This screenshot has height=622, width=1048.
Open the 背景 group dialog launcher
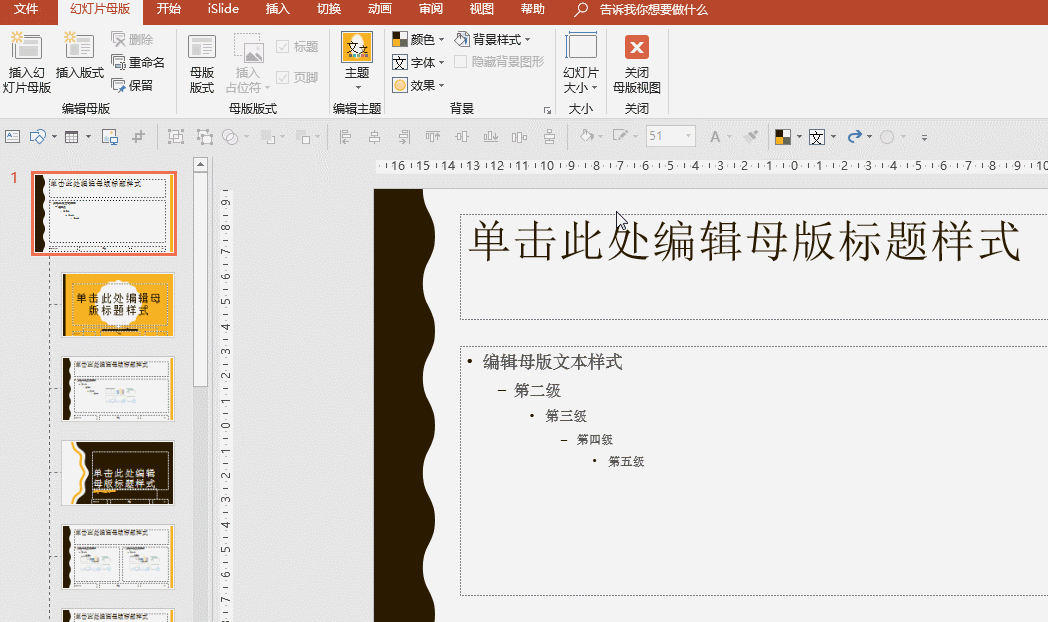[547, 110]
